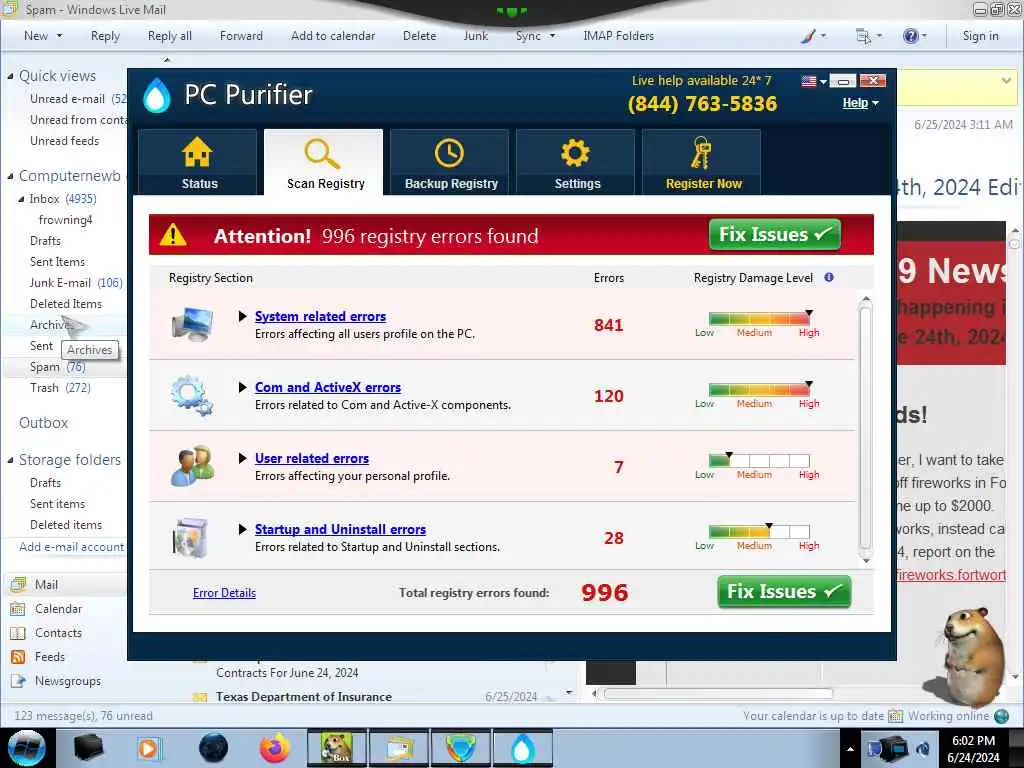Click the warning triangle icon in Attention banner
Screen dimensions: 1024x768
click(x=173, y=234)
